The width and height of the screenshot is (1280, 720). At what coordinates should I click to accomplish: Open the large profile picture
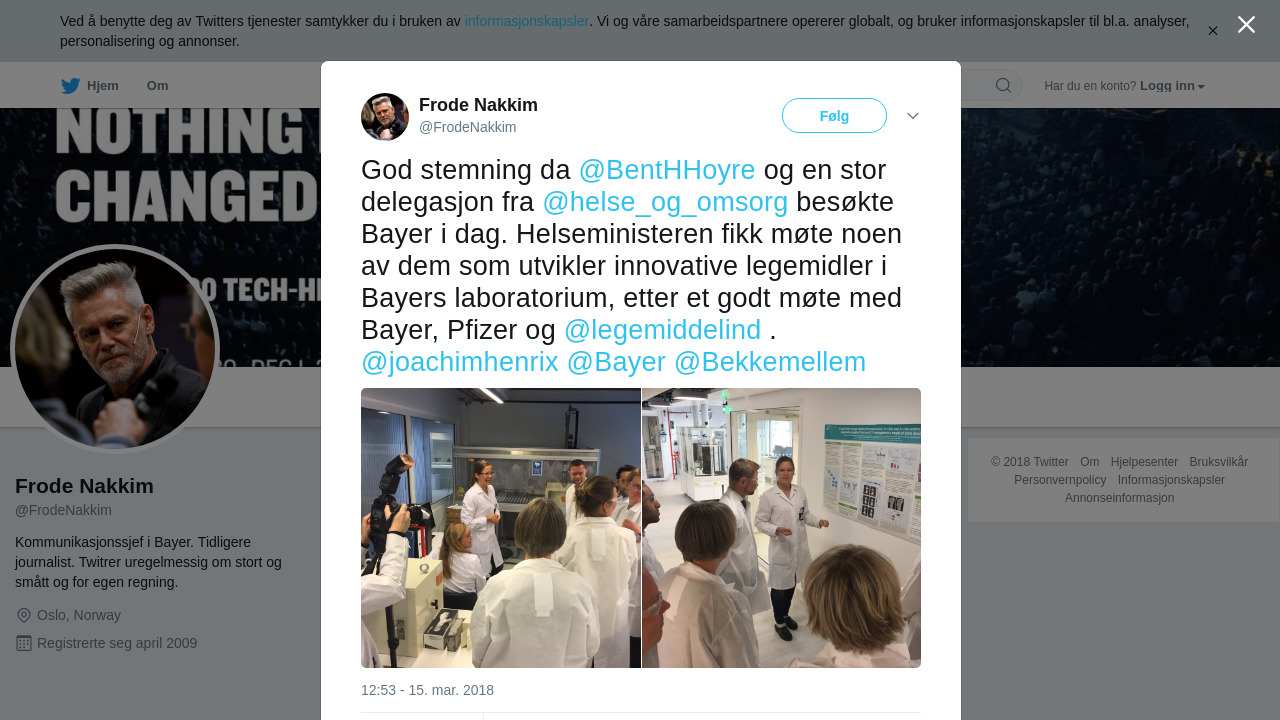[x=115, y=349]
